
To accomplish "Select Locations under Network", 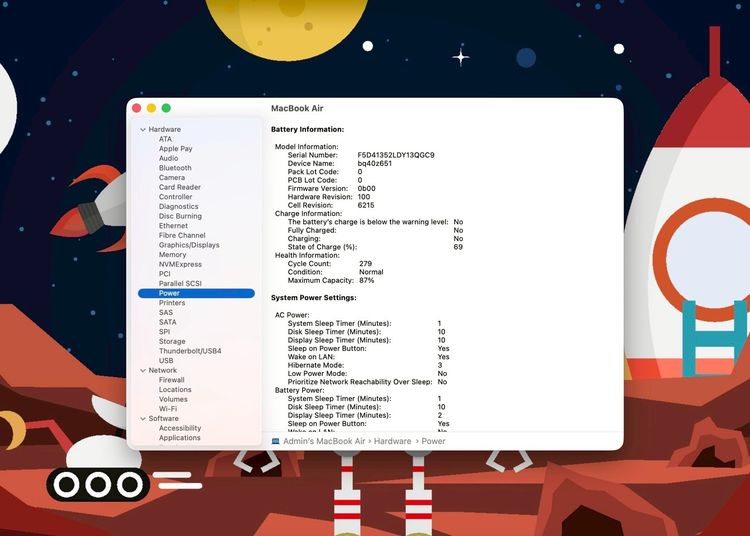I will point(175,390).
